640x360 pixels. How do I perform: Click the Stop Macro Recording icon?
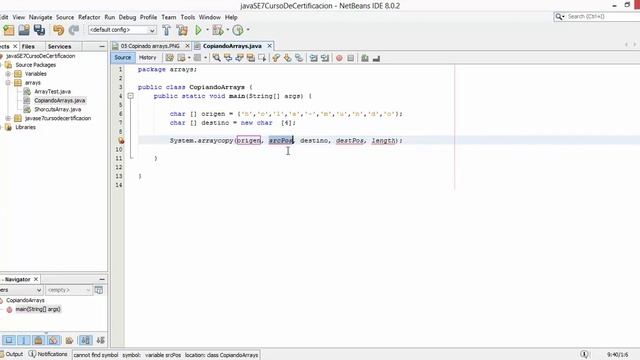(x=351, y=58)
